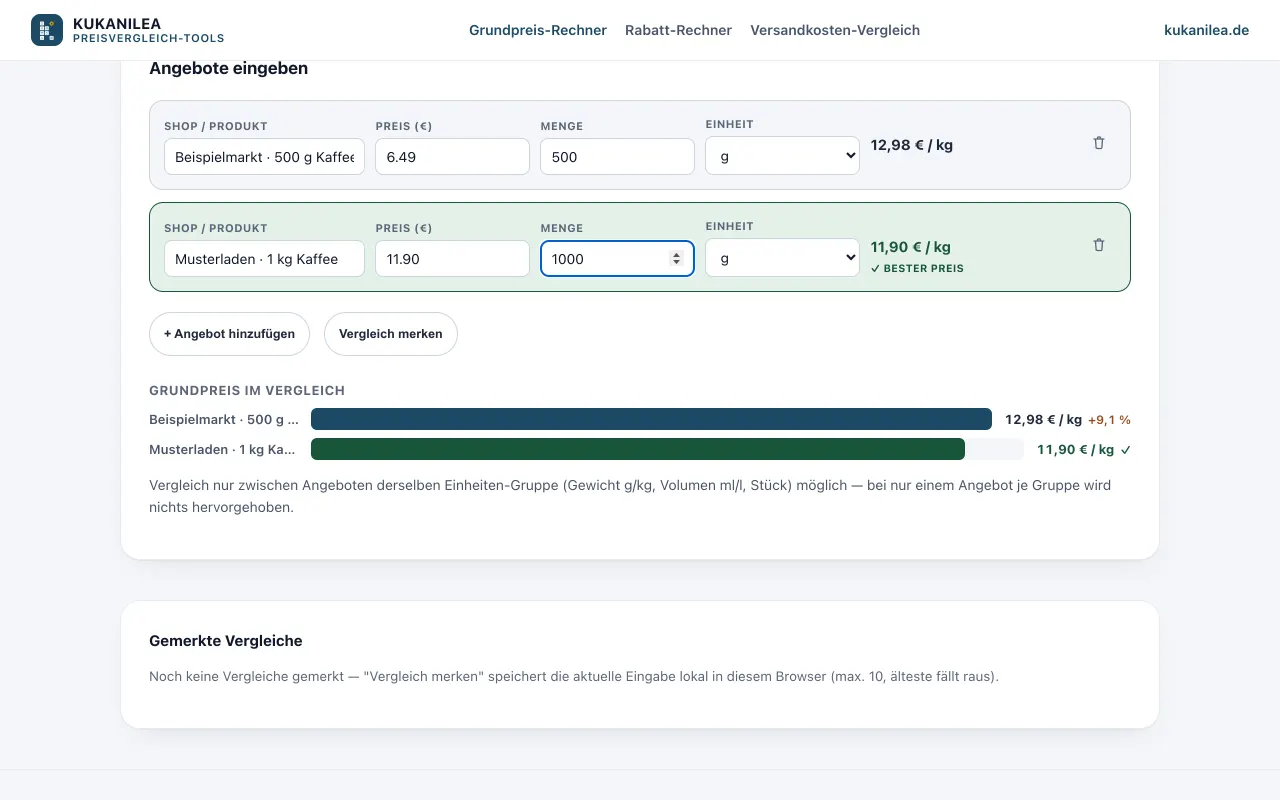Click the blue Beispielmarkt price bar

[651, 420]
